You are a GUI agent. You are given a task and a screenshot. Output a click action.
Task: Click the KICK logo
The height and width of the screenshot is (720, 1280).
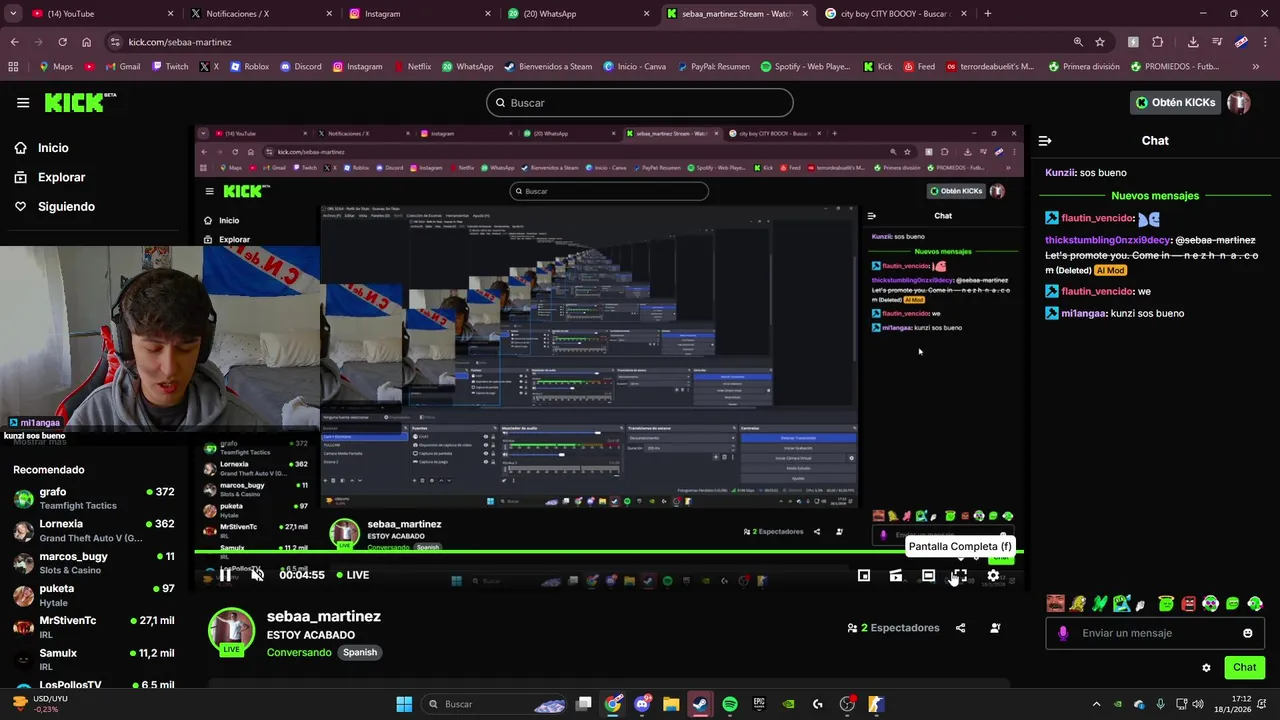coord(80,102)
